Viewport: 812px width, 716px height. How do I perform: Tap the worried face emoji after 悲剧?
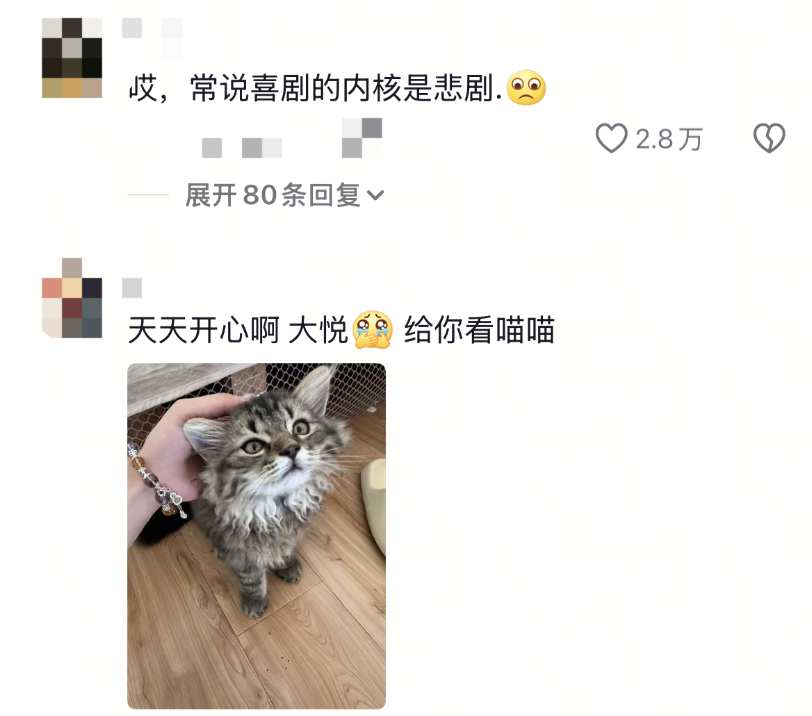[526, 87]
